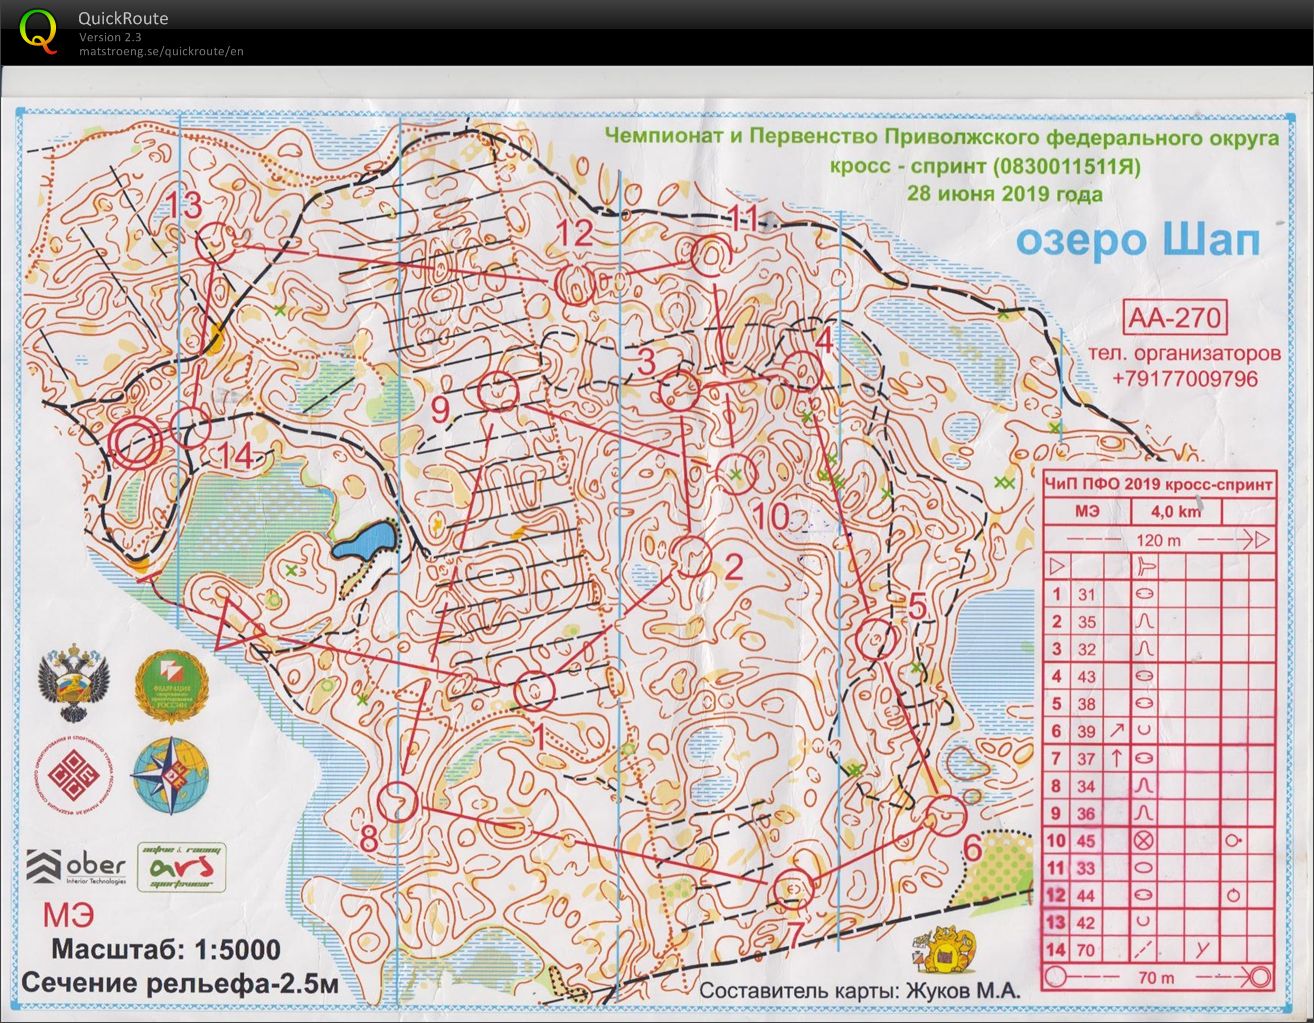Screen dimensions: 1314x1023
Task: Click the QuickRoute Q logo
Action: pyautogui.click(x=38, y=30)
